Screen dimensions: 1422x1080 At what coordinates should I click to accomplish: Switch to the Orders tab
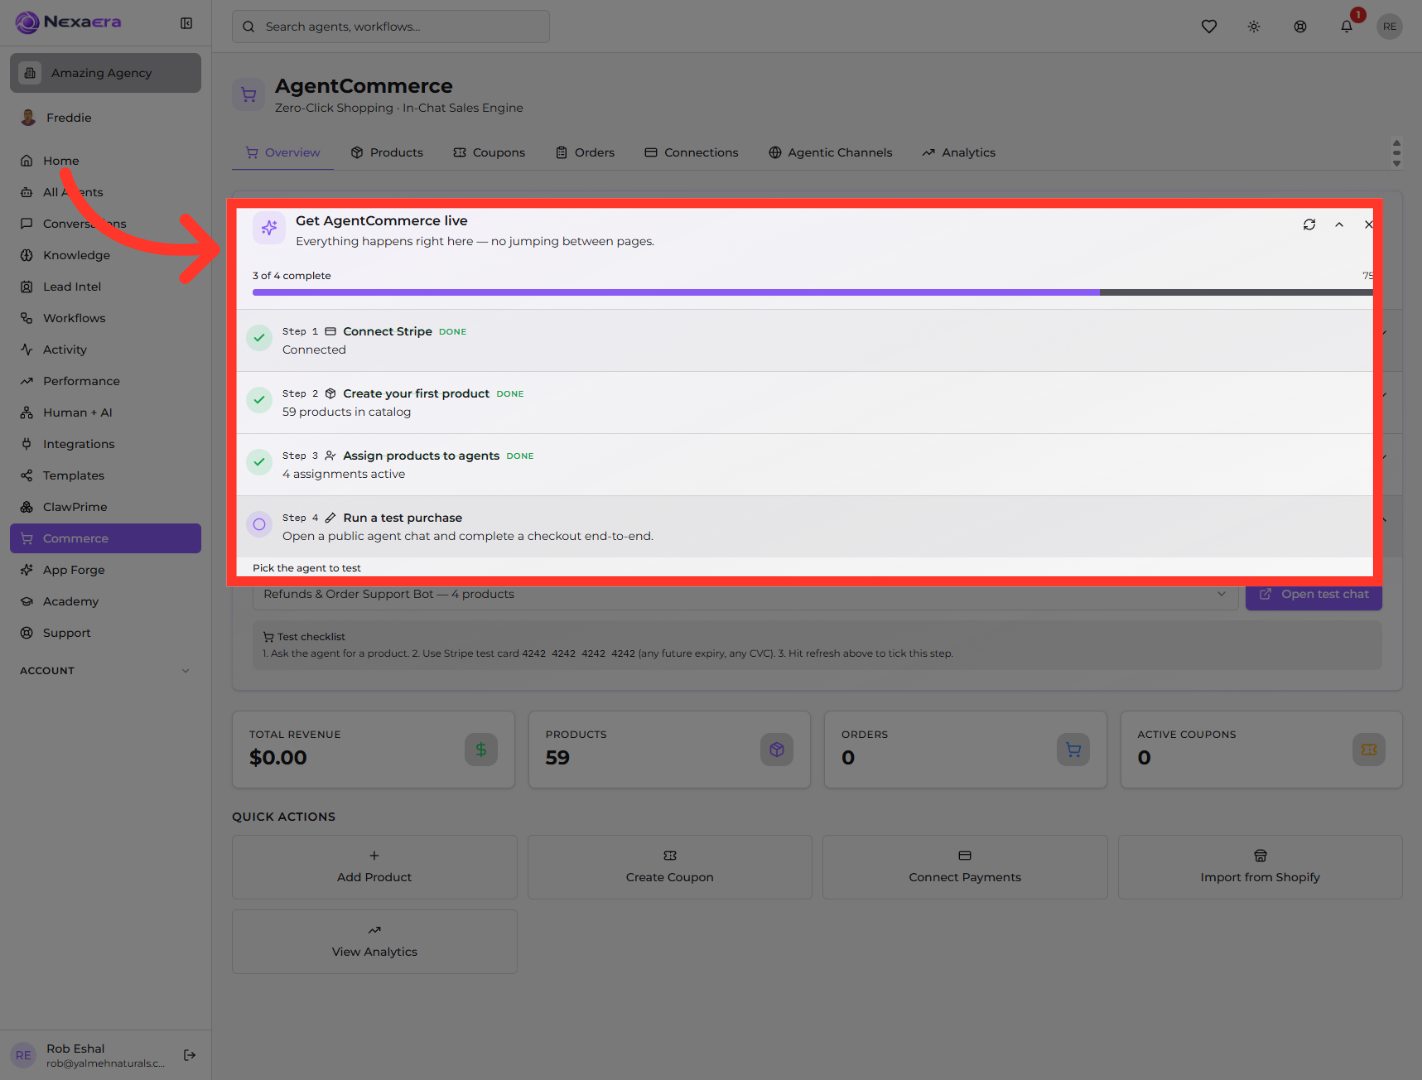[585, 153]
